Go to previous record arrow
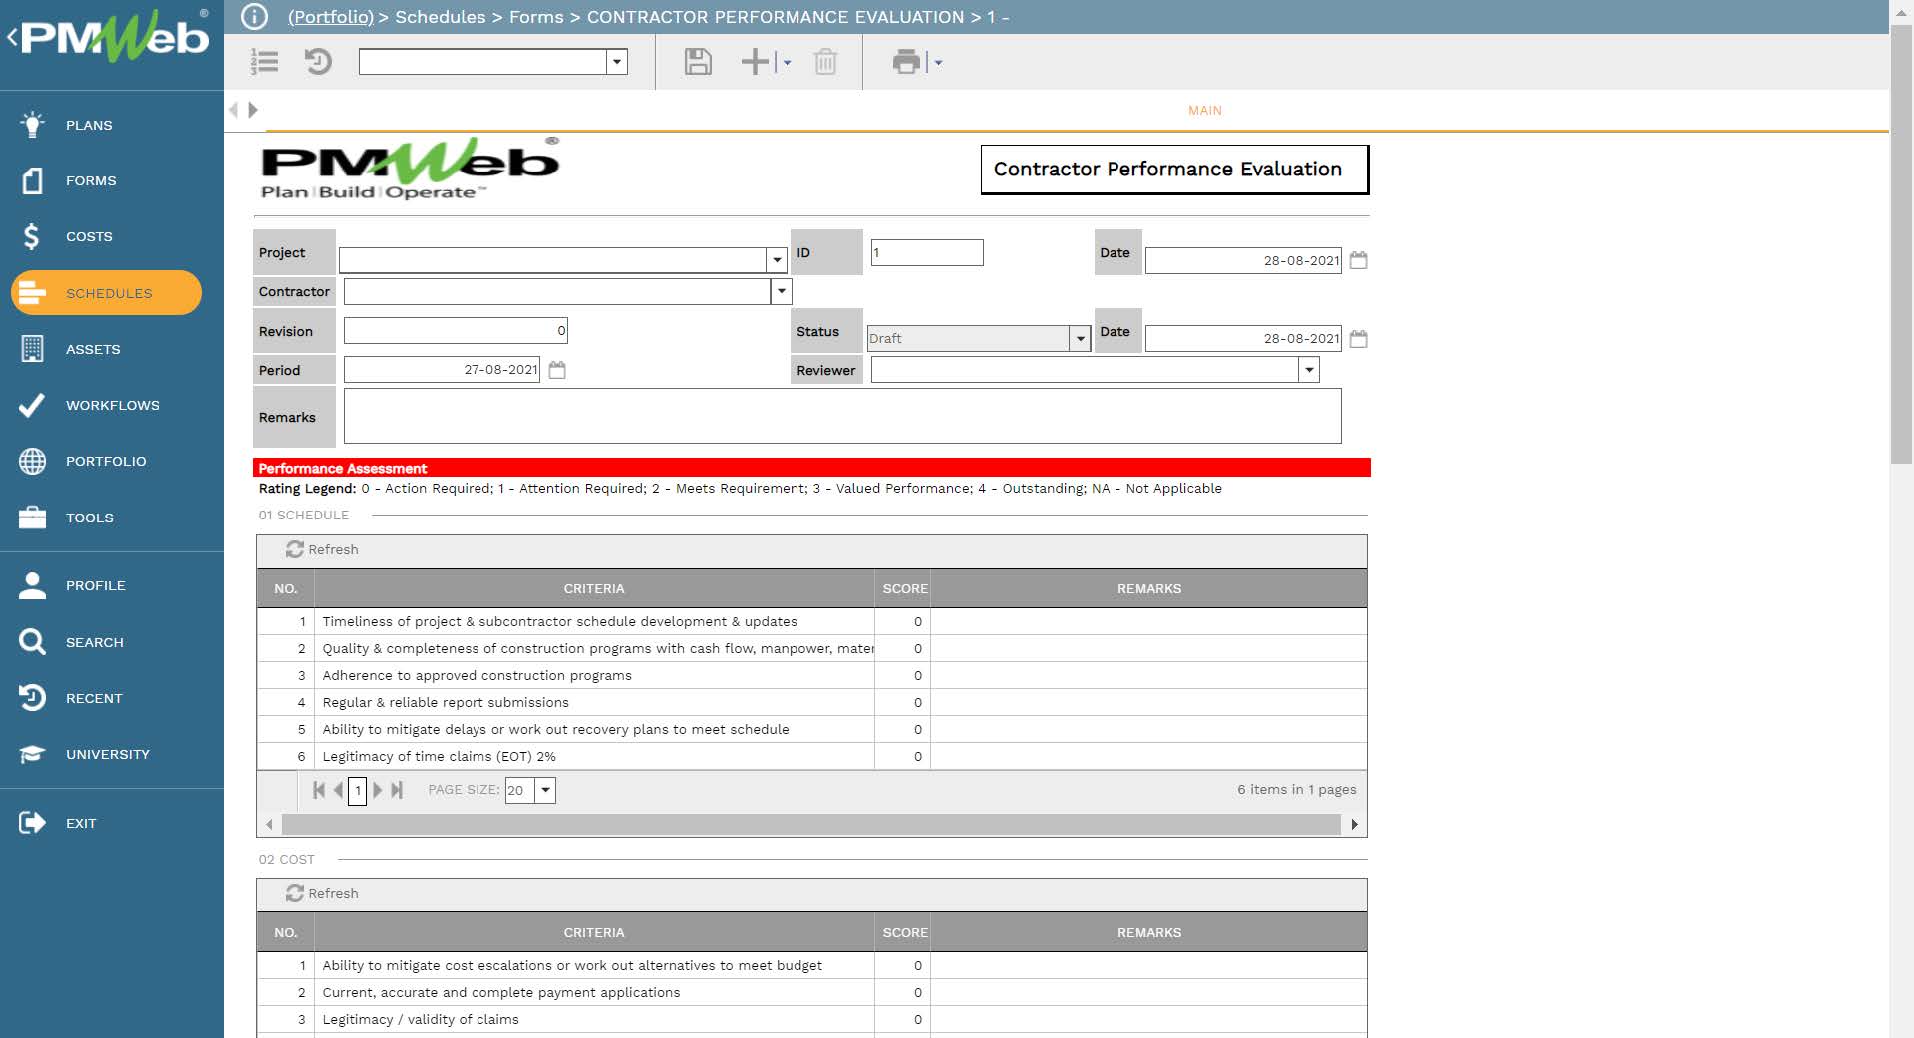 click(234, 110)
